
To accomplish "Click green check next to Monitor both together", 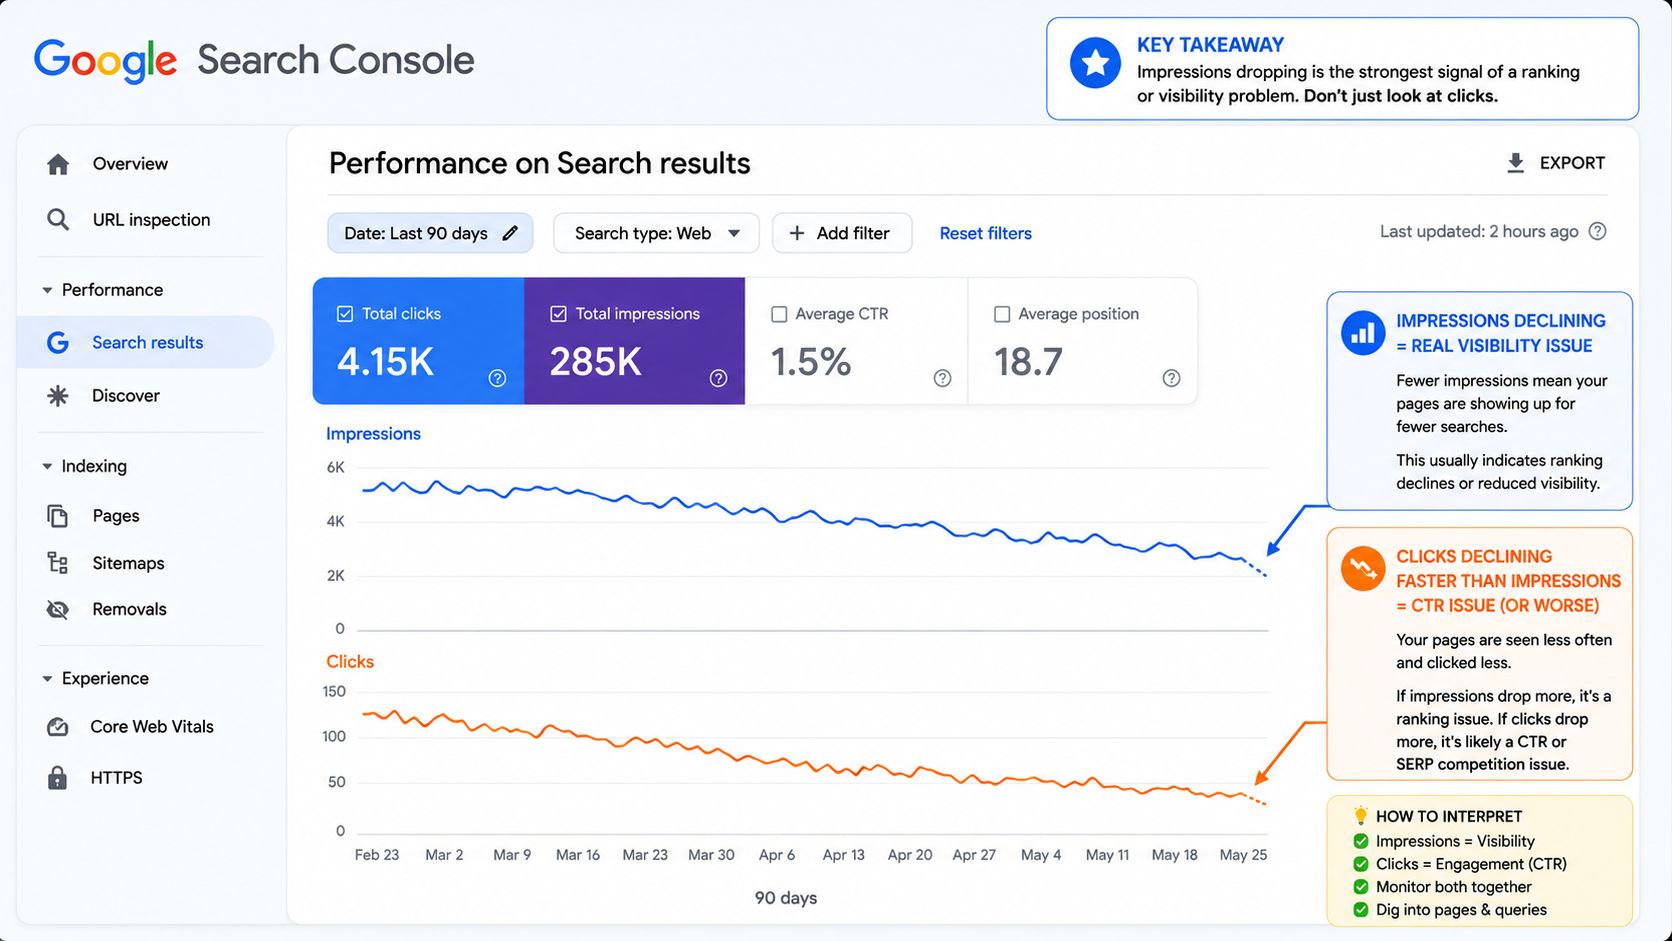I will tap(1361, 887).
